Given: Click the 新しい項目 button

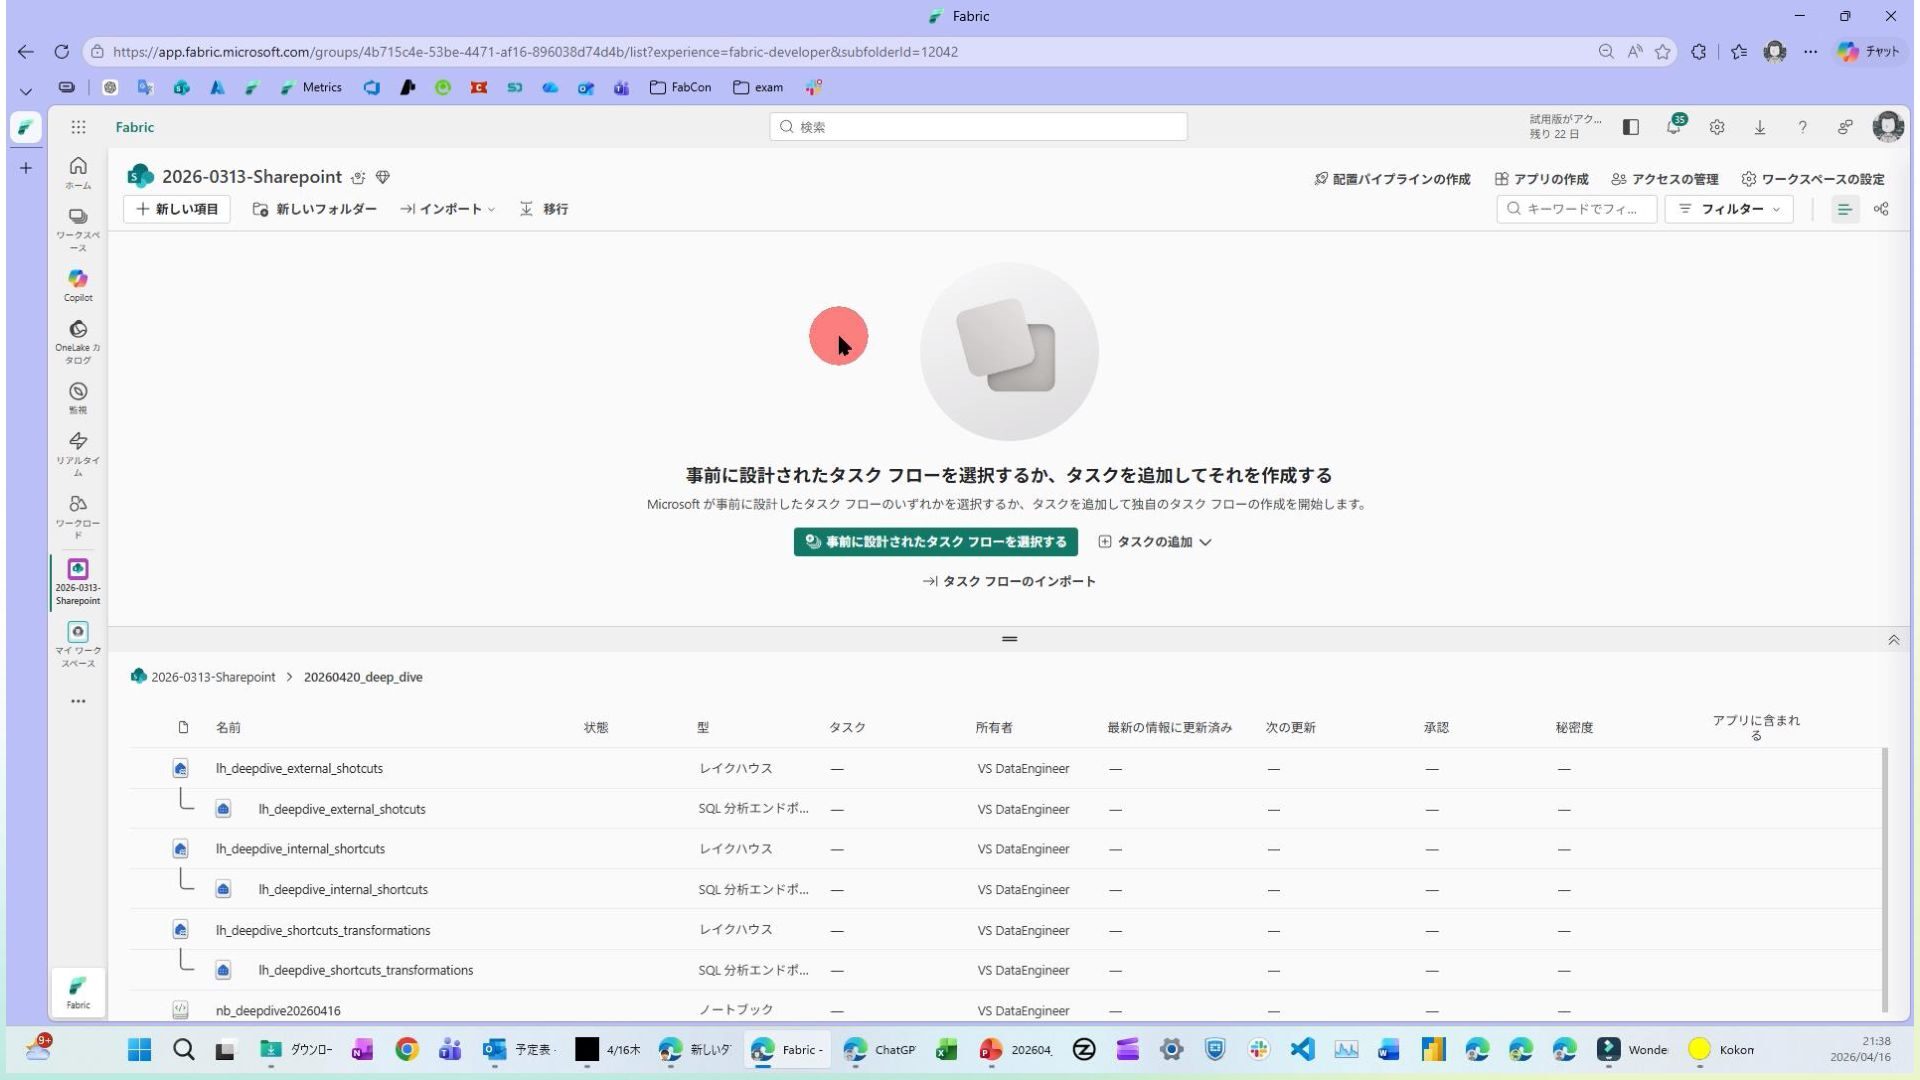Looking at the screenshot, I should 177,209.
